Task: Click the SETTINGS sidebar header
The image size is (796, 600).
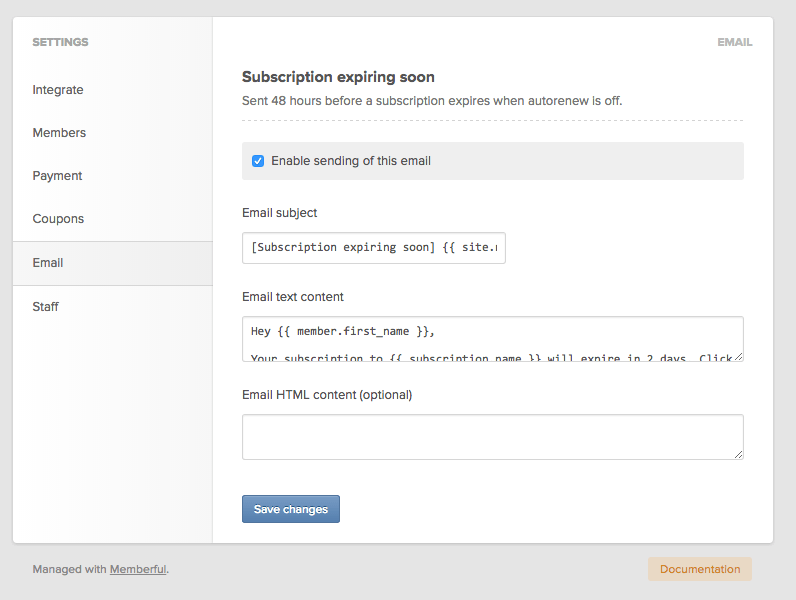Action: [x=60, y=43]
